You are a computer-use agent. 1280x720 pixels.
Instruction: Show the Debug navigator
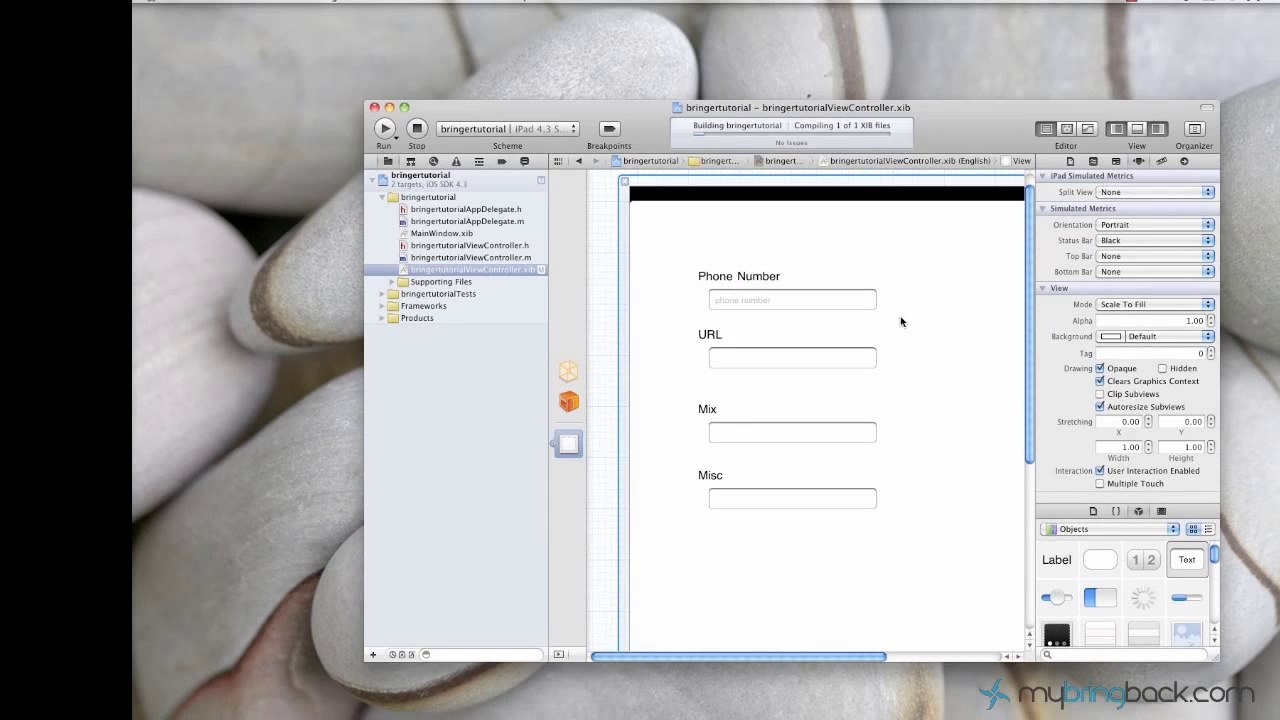coord(479,161)
